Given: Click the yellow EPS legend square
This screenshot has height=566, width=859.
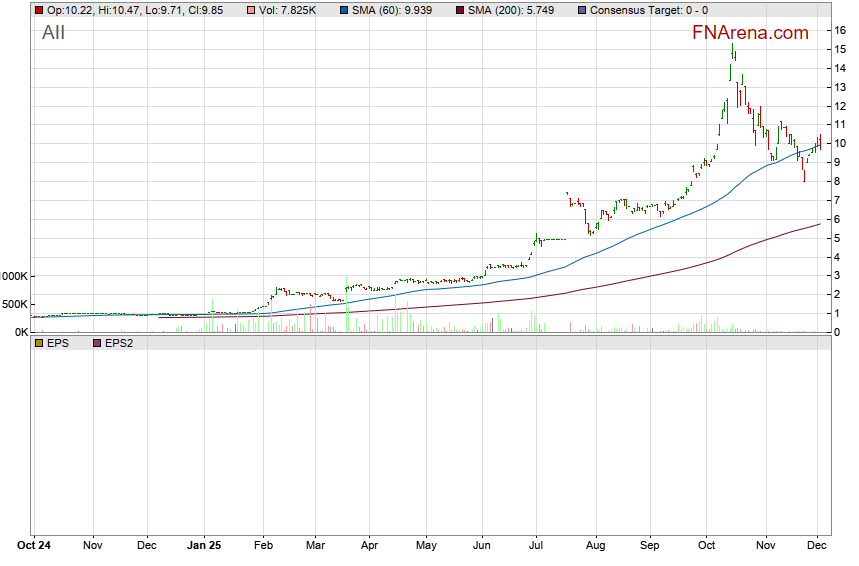Looking at the screenshot, I should 39,343.
